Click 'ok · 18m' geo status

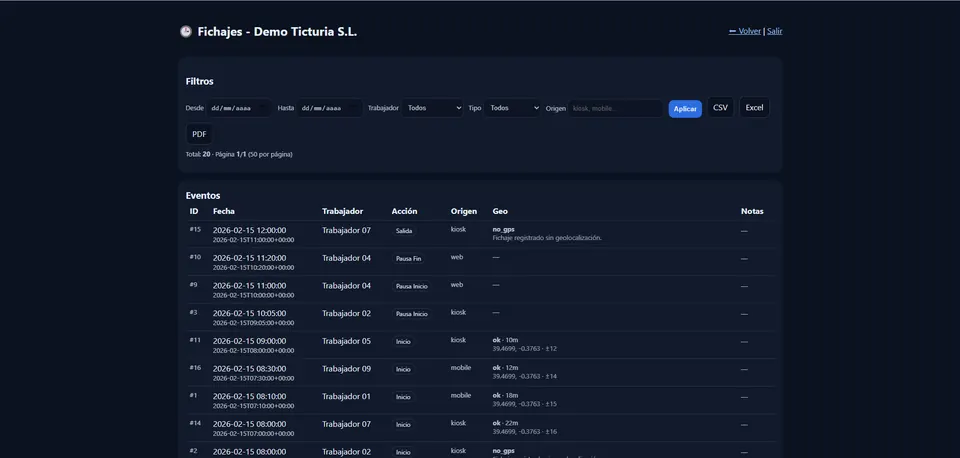505,395
